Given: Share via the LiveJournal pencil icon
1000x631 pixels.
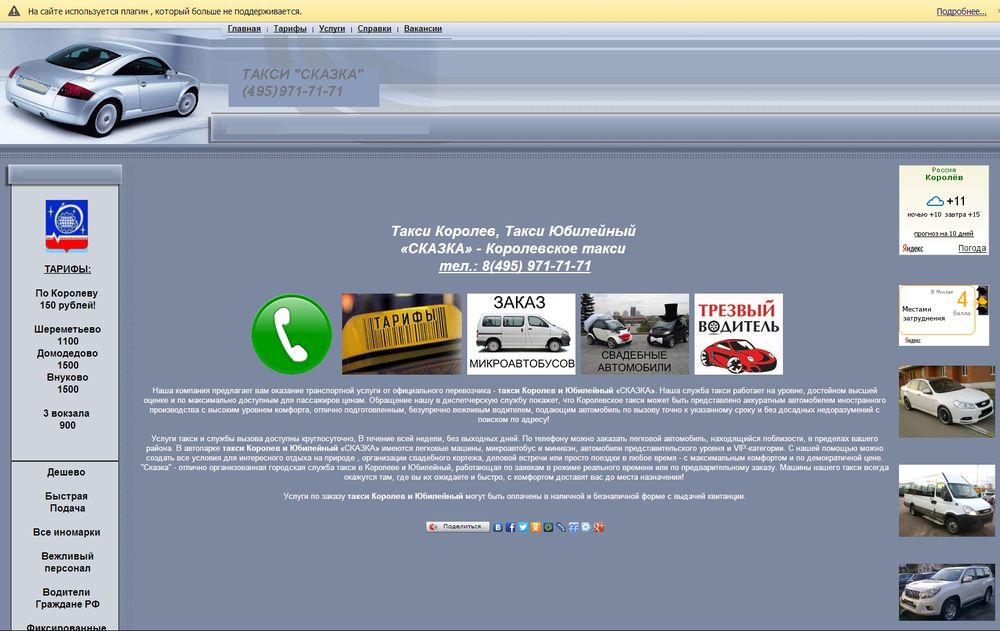Looking at the screenshot, I should point(561,527).
